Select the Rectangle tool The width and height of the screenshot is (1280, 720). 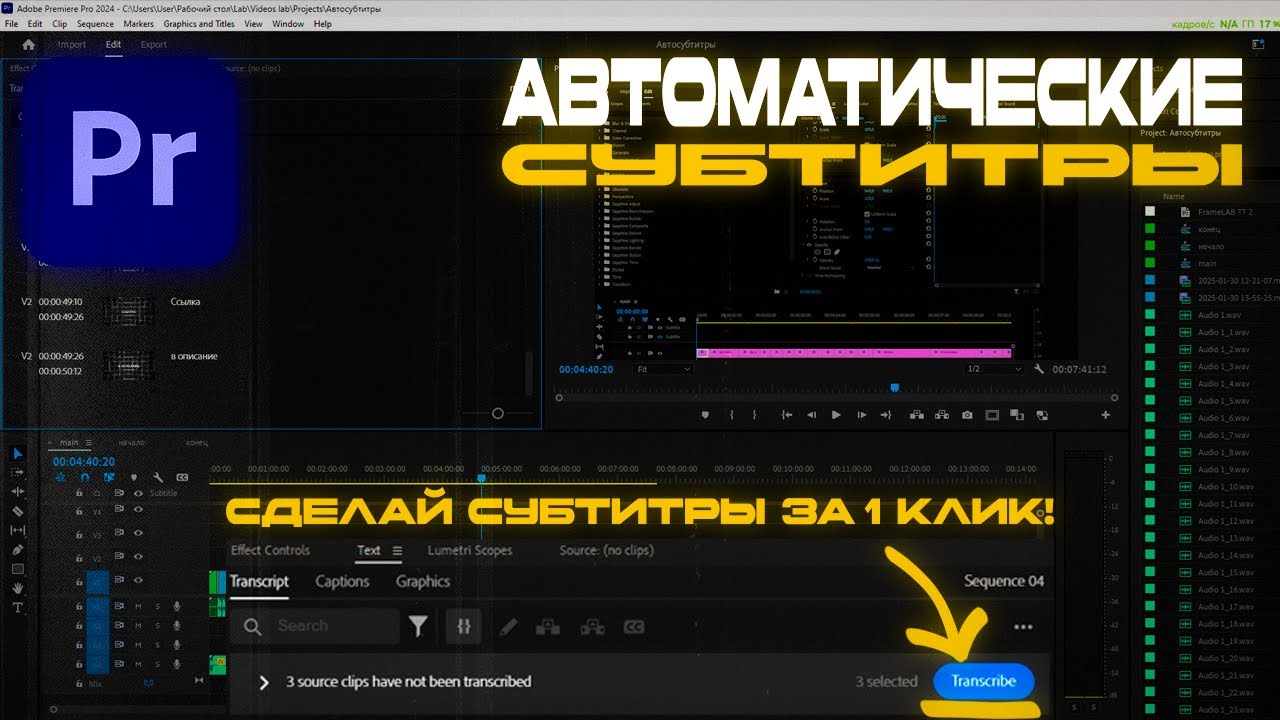coord(18,569)
